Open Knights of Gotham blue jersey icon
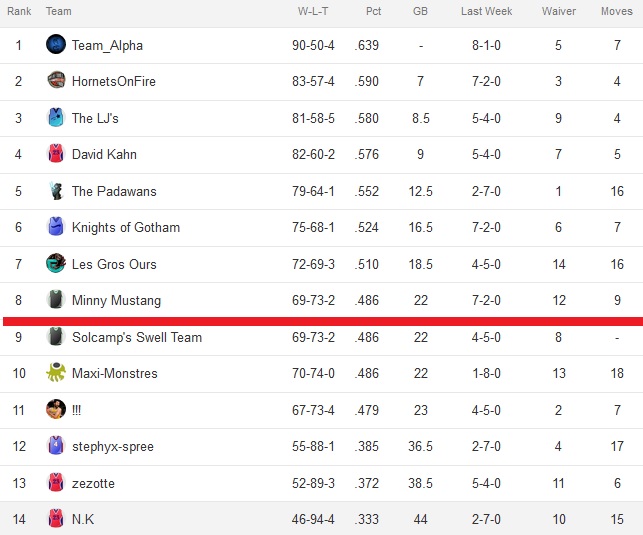643x535 pixels. click(x=56, y=227)
